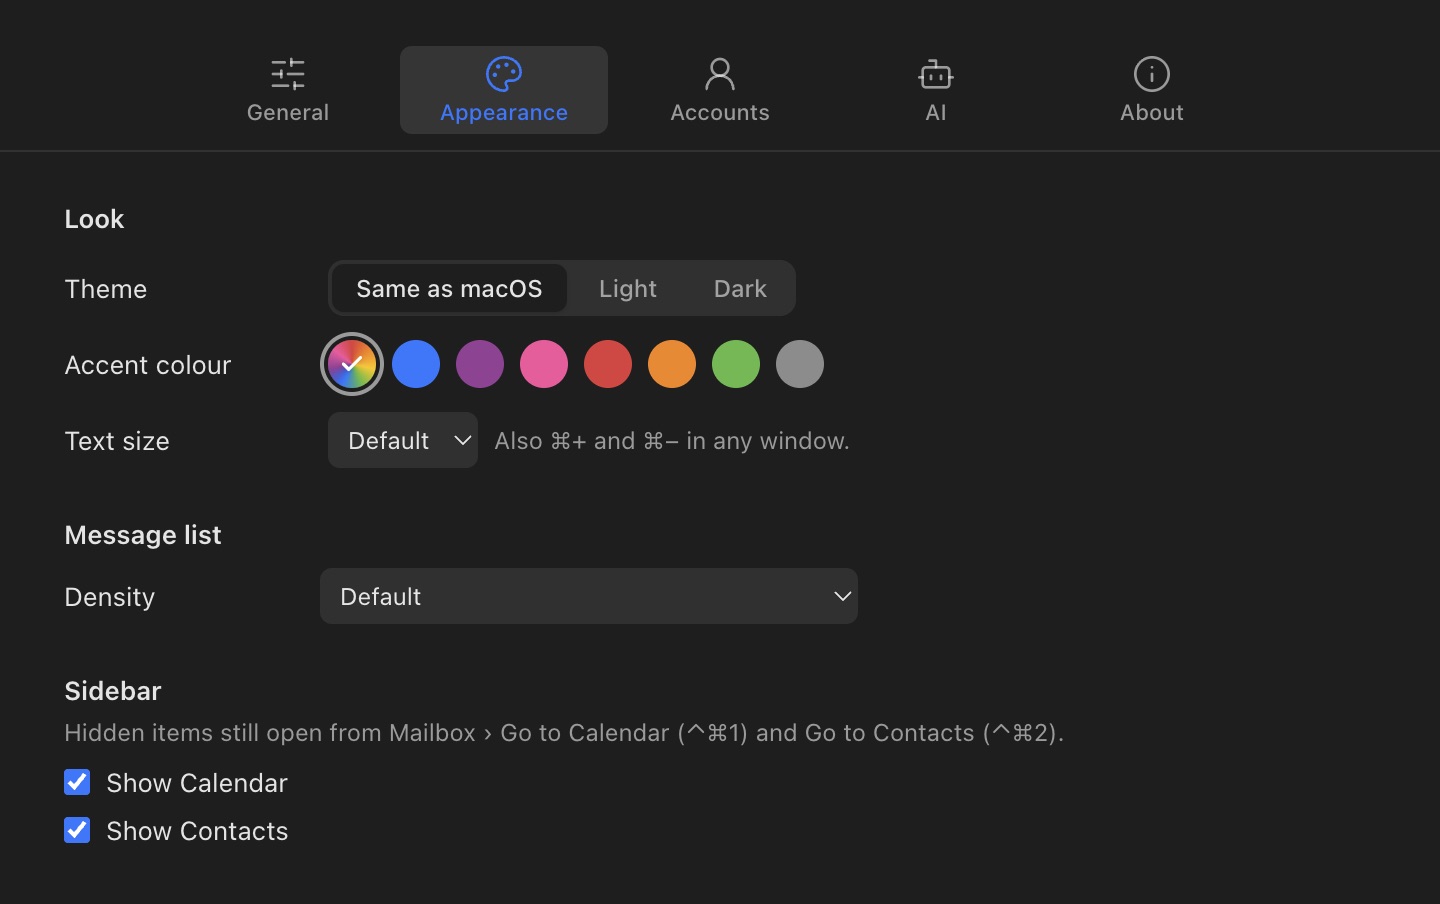Click the Look section heading

click(94, 219)
